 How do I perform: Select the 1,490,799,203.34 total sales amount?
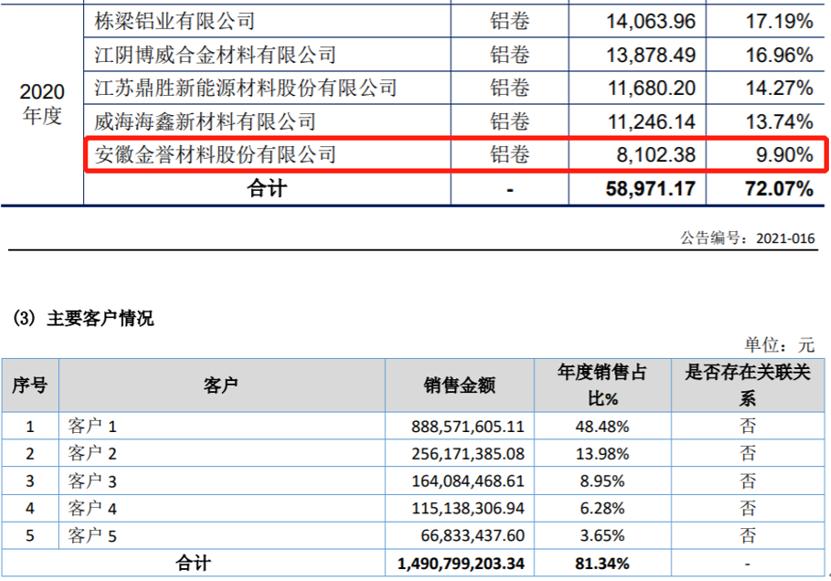click(x=461, y=565)
